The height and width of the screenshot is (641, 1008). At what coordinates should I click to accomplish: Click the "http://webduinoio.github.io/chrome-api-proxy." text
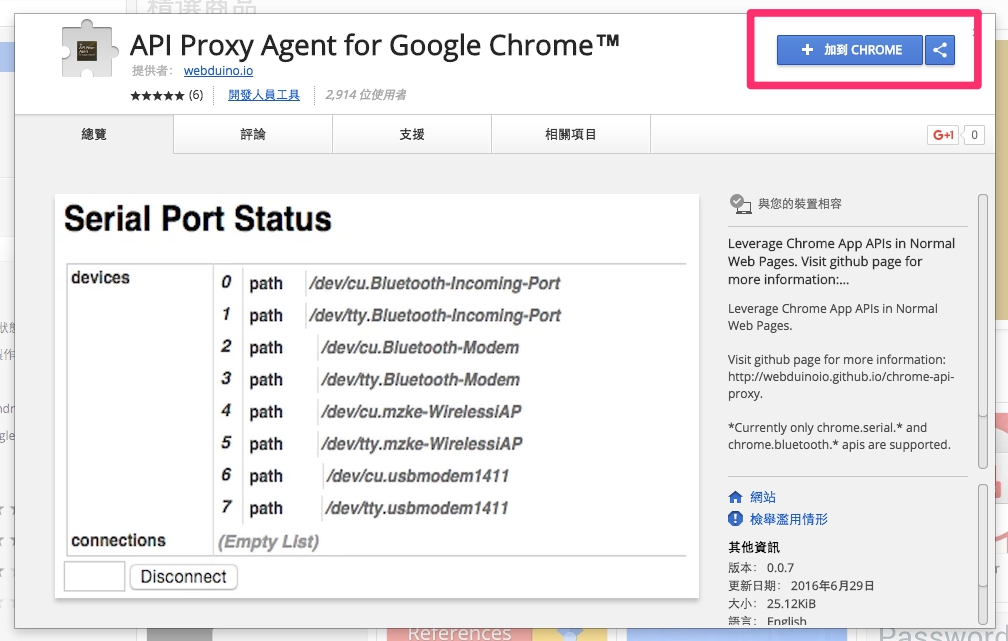click(x=841, y=385)
